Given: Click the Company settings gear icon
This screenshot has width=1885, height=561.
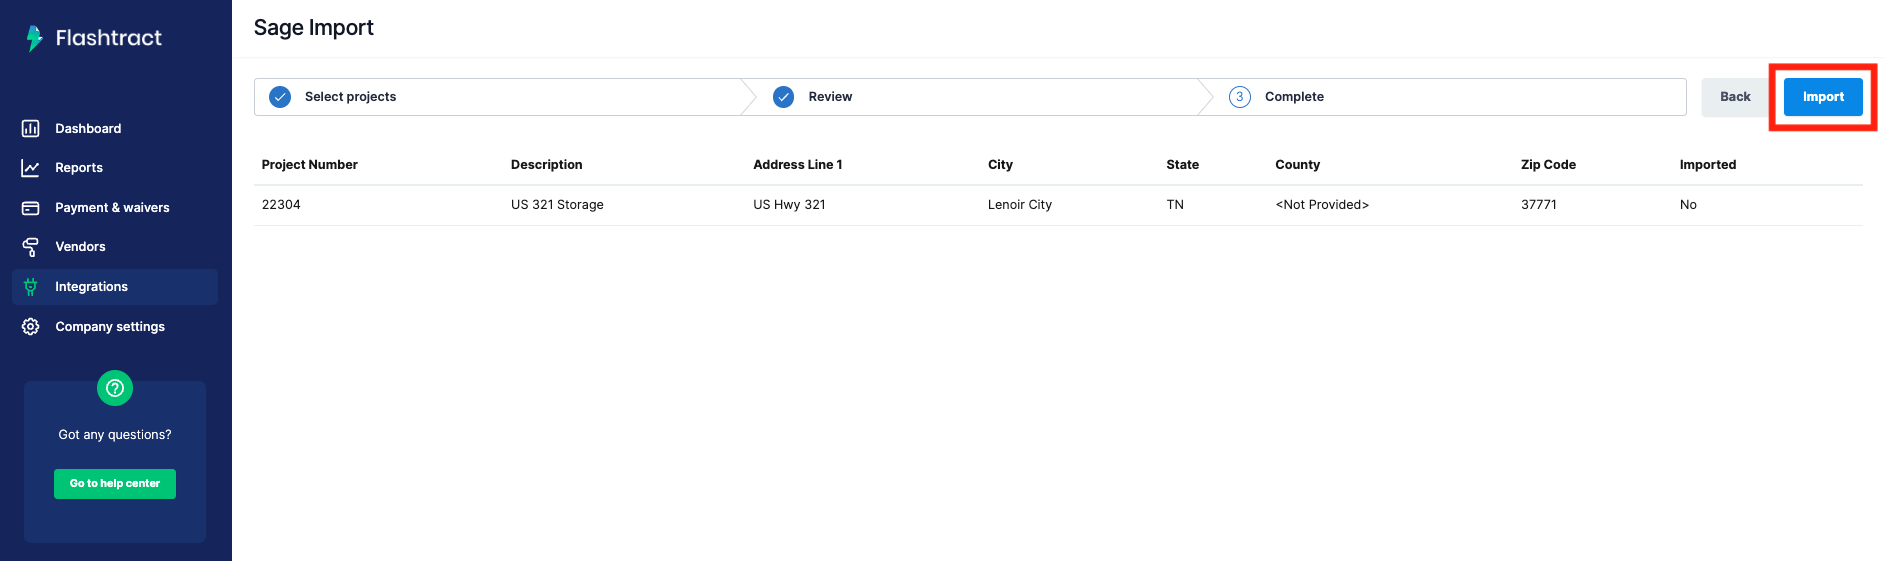Looking at the screenshot, I should pyautogui.click(x=31, y=327).
